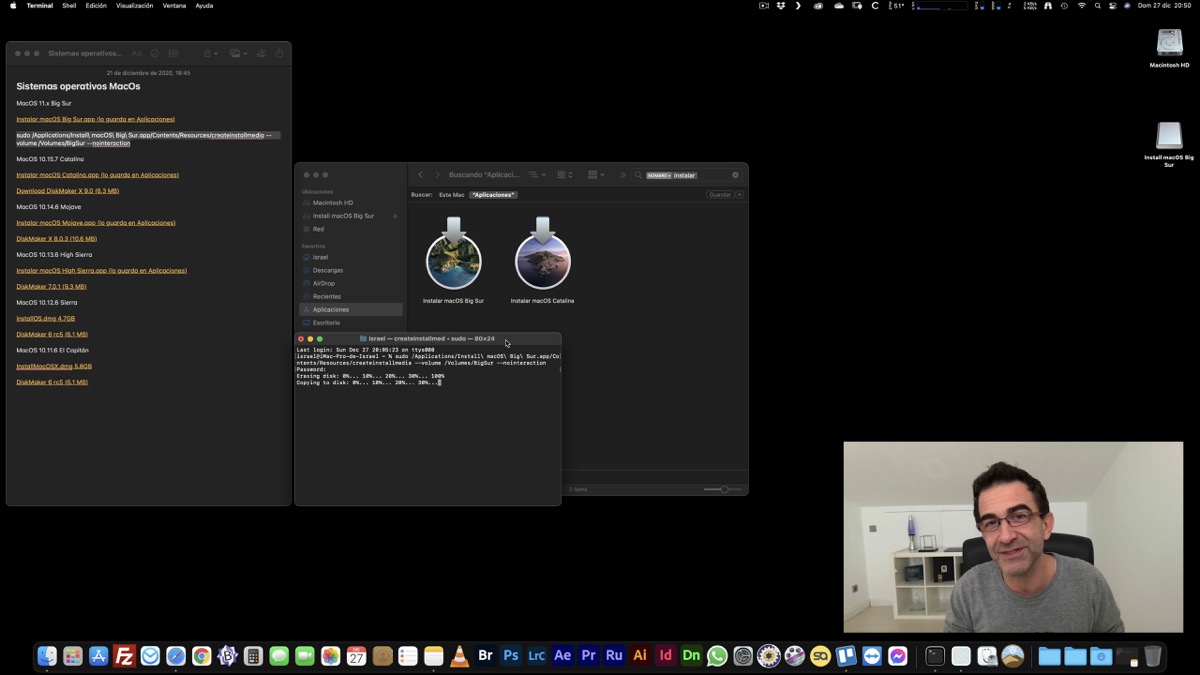Launch VLC media player in dock
1200x675 pixels.
pos(459,656)
